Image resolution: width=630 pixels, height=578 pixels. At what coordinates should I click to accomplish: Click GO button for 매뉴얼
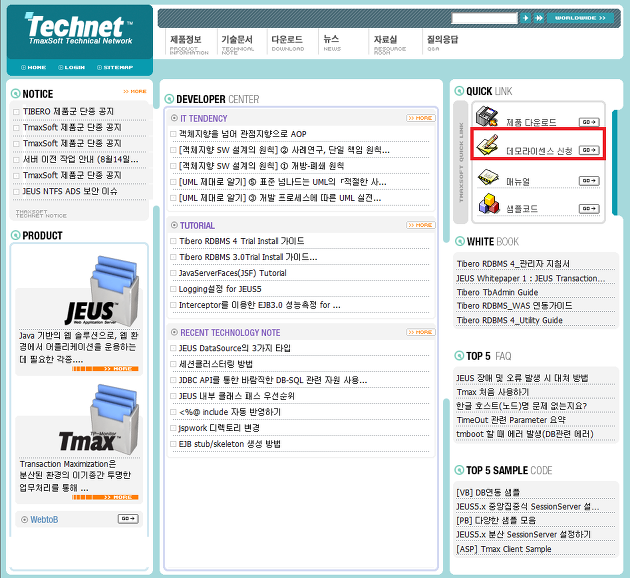point(589,181)
